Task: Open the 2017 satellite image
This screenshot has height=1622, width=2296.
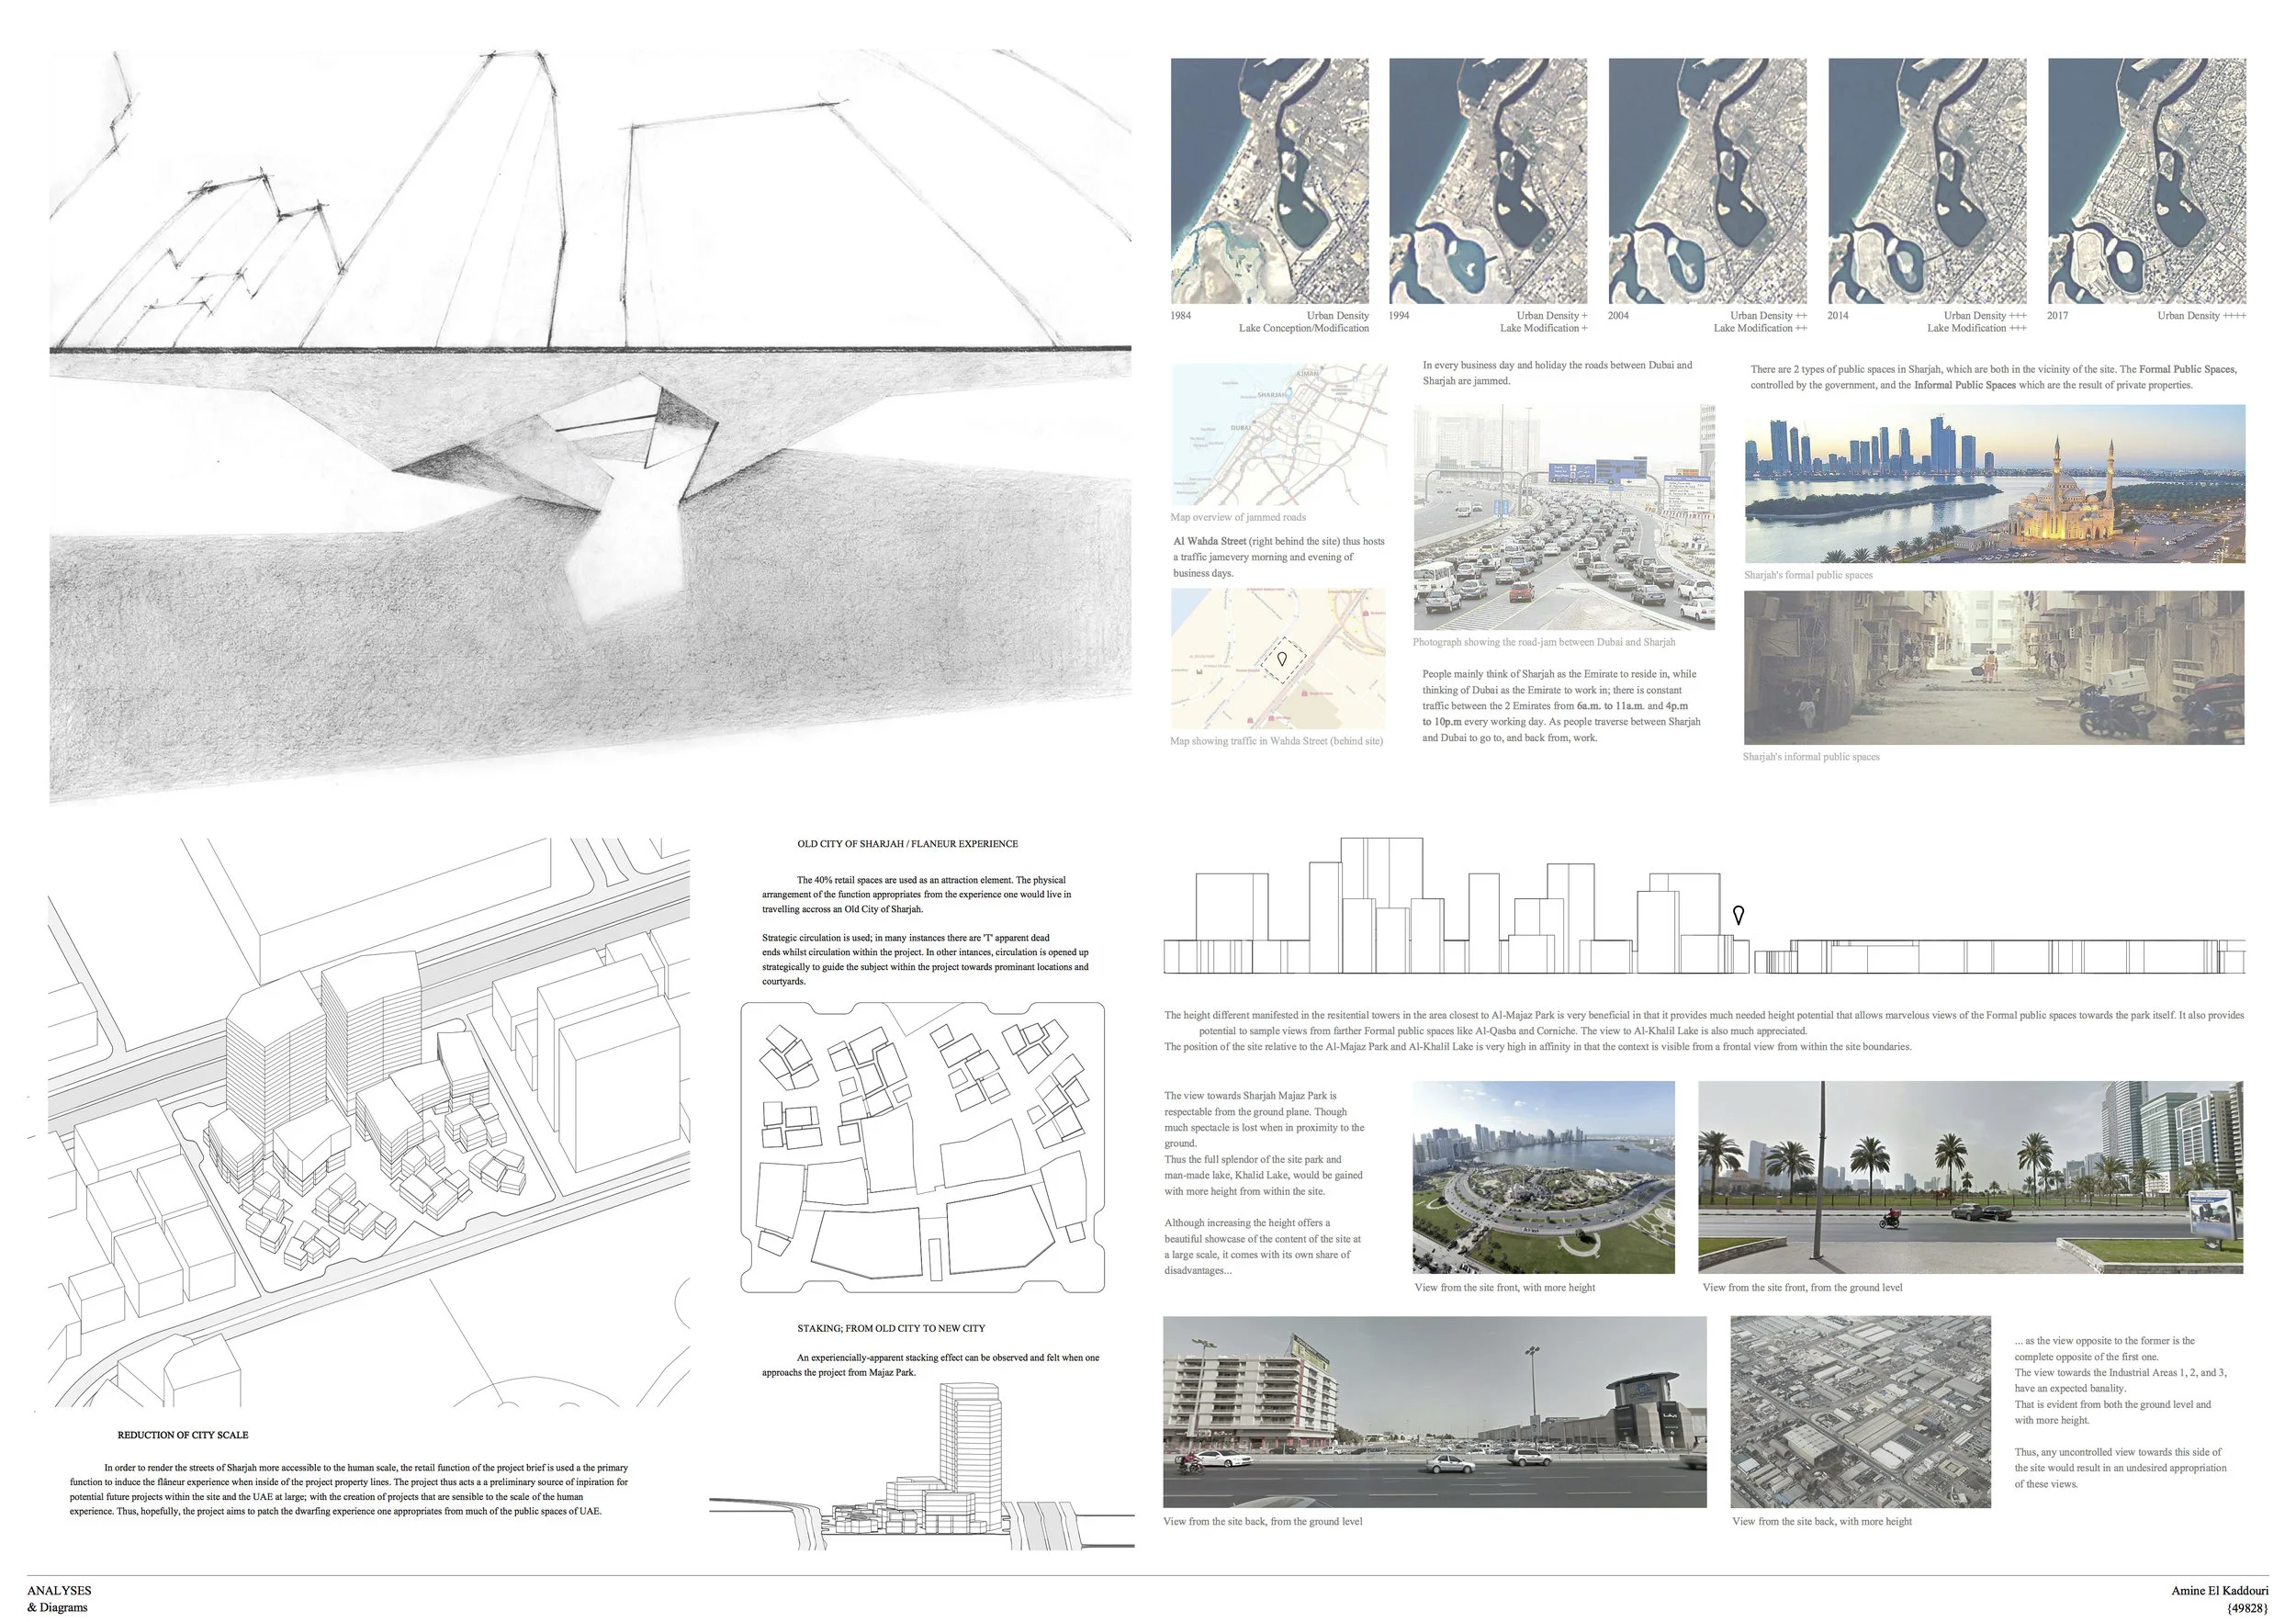Action: 2146,181
